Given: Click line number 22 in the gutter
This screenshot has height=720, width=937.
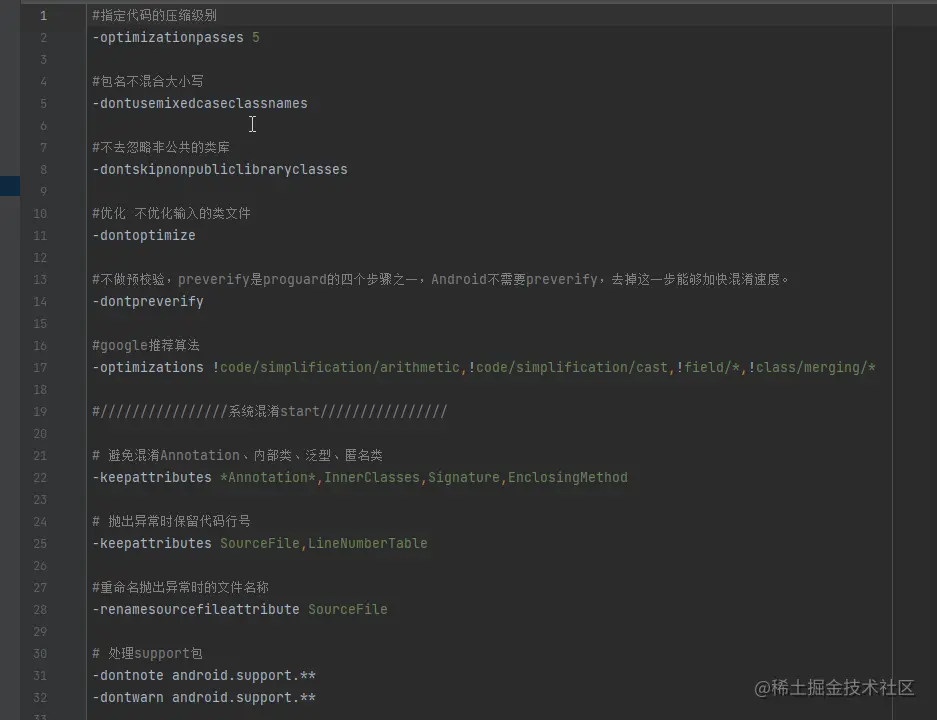Looking at the screenshot, I should pyautogui.click(x=40, y=477).
